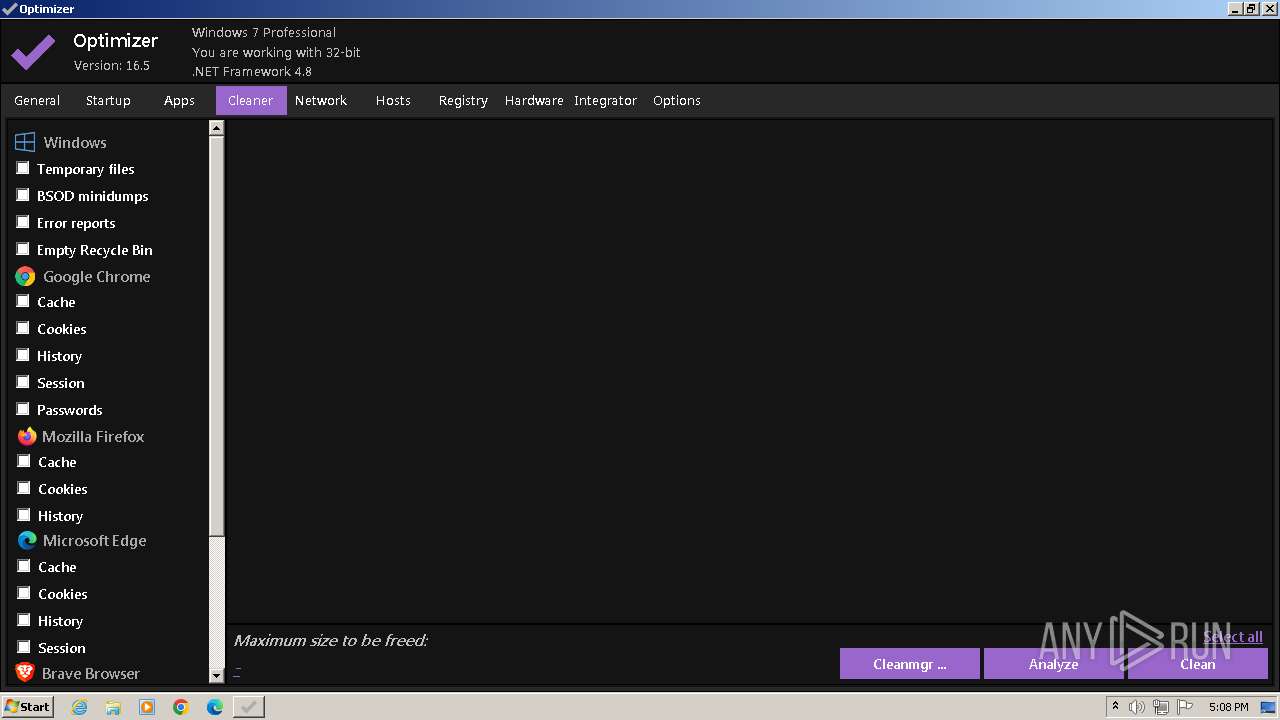Select the Cleaner tab

tap(251, 100)
